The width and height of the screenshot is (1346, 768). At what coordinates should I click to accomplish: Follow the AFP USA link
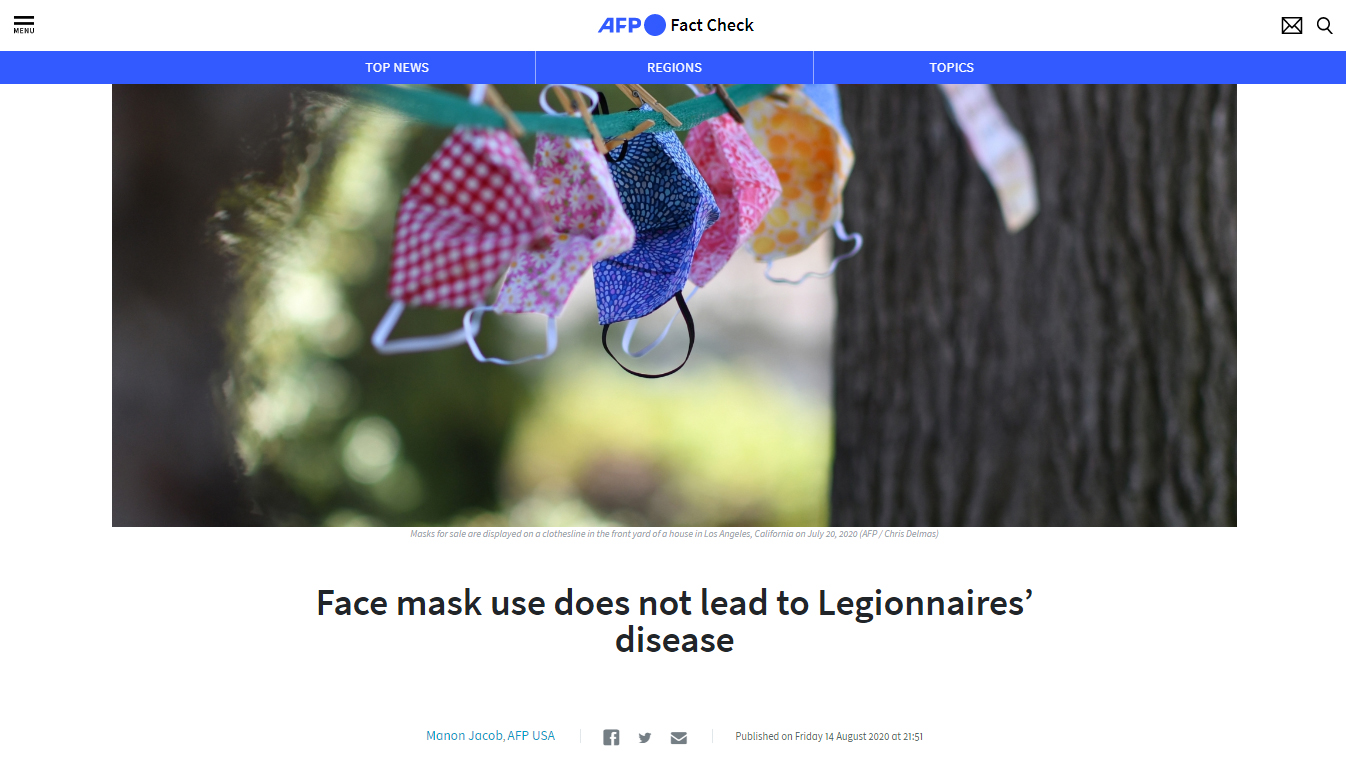tap(531, 736)
